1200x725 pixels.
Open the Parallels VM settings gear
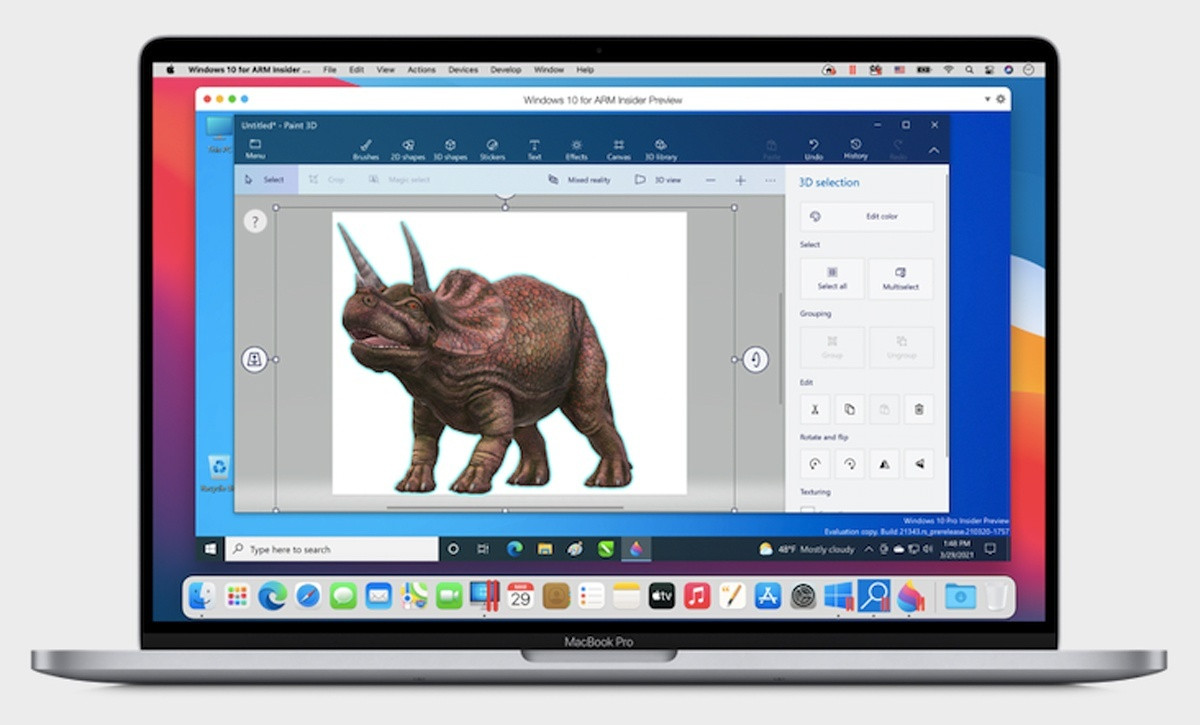pos(1001,100)
